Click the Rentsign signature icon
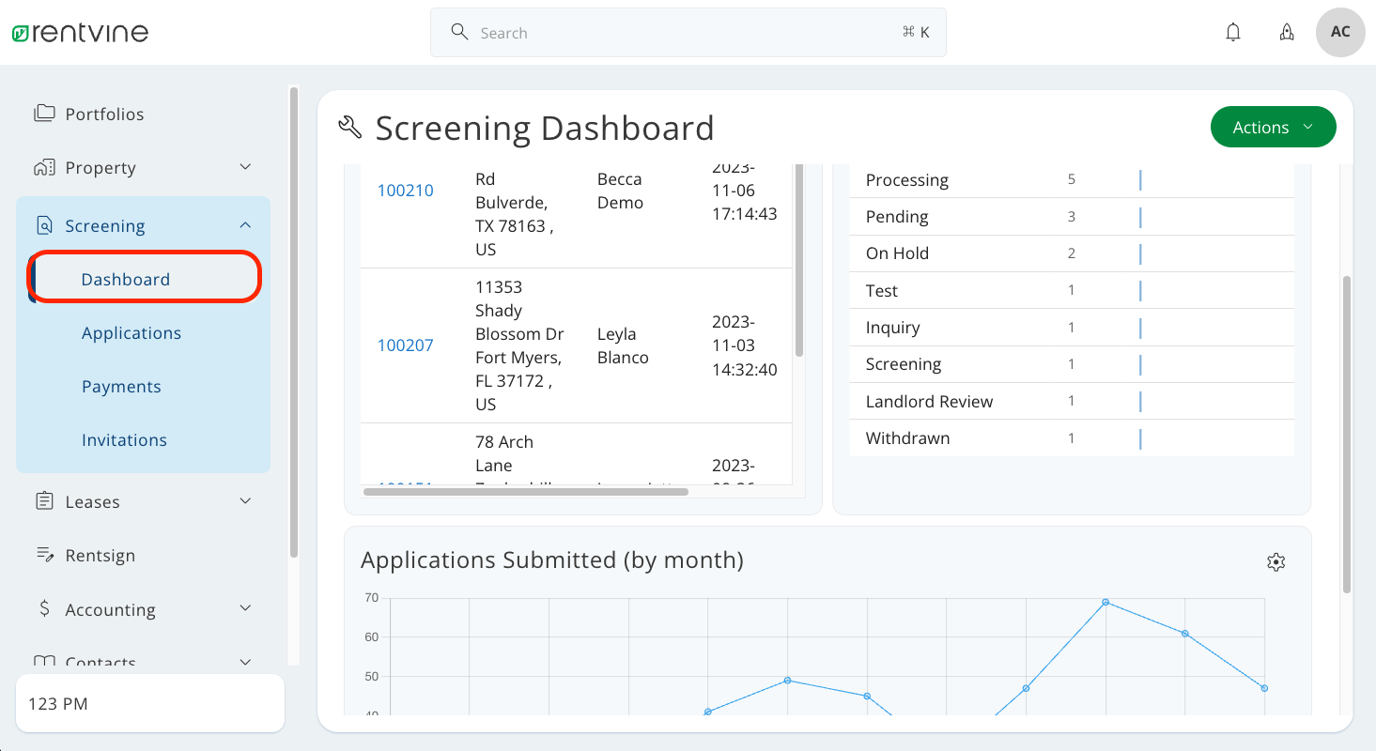The width and height of the screenshot is (1376, 751). tap(44, 555)
